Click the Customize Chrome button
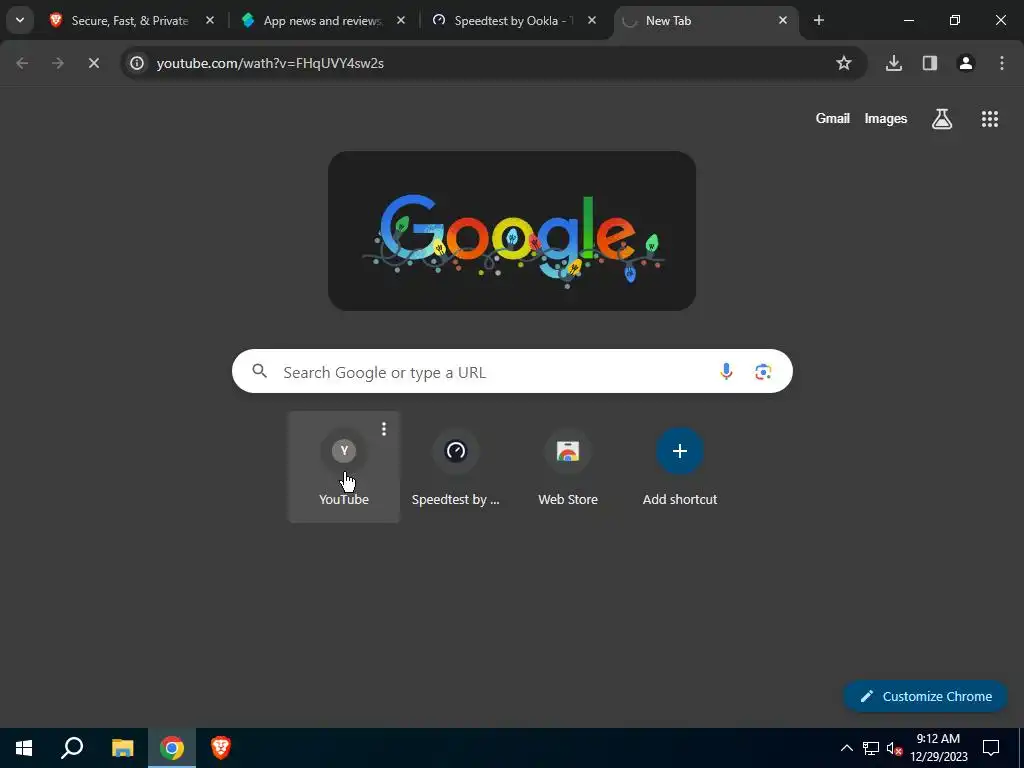The height and width of the screenshot is (768, 1024). [925, 696]
